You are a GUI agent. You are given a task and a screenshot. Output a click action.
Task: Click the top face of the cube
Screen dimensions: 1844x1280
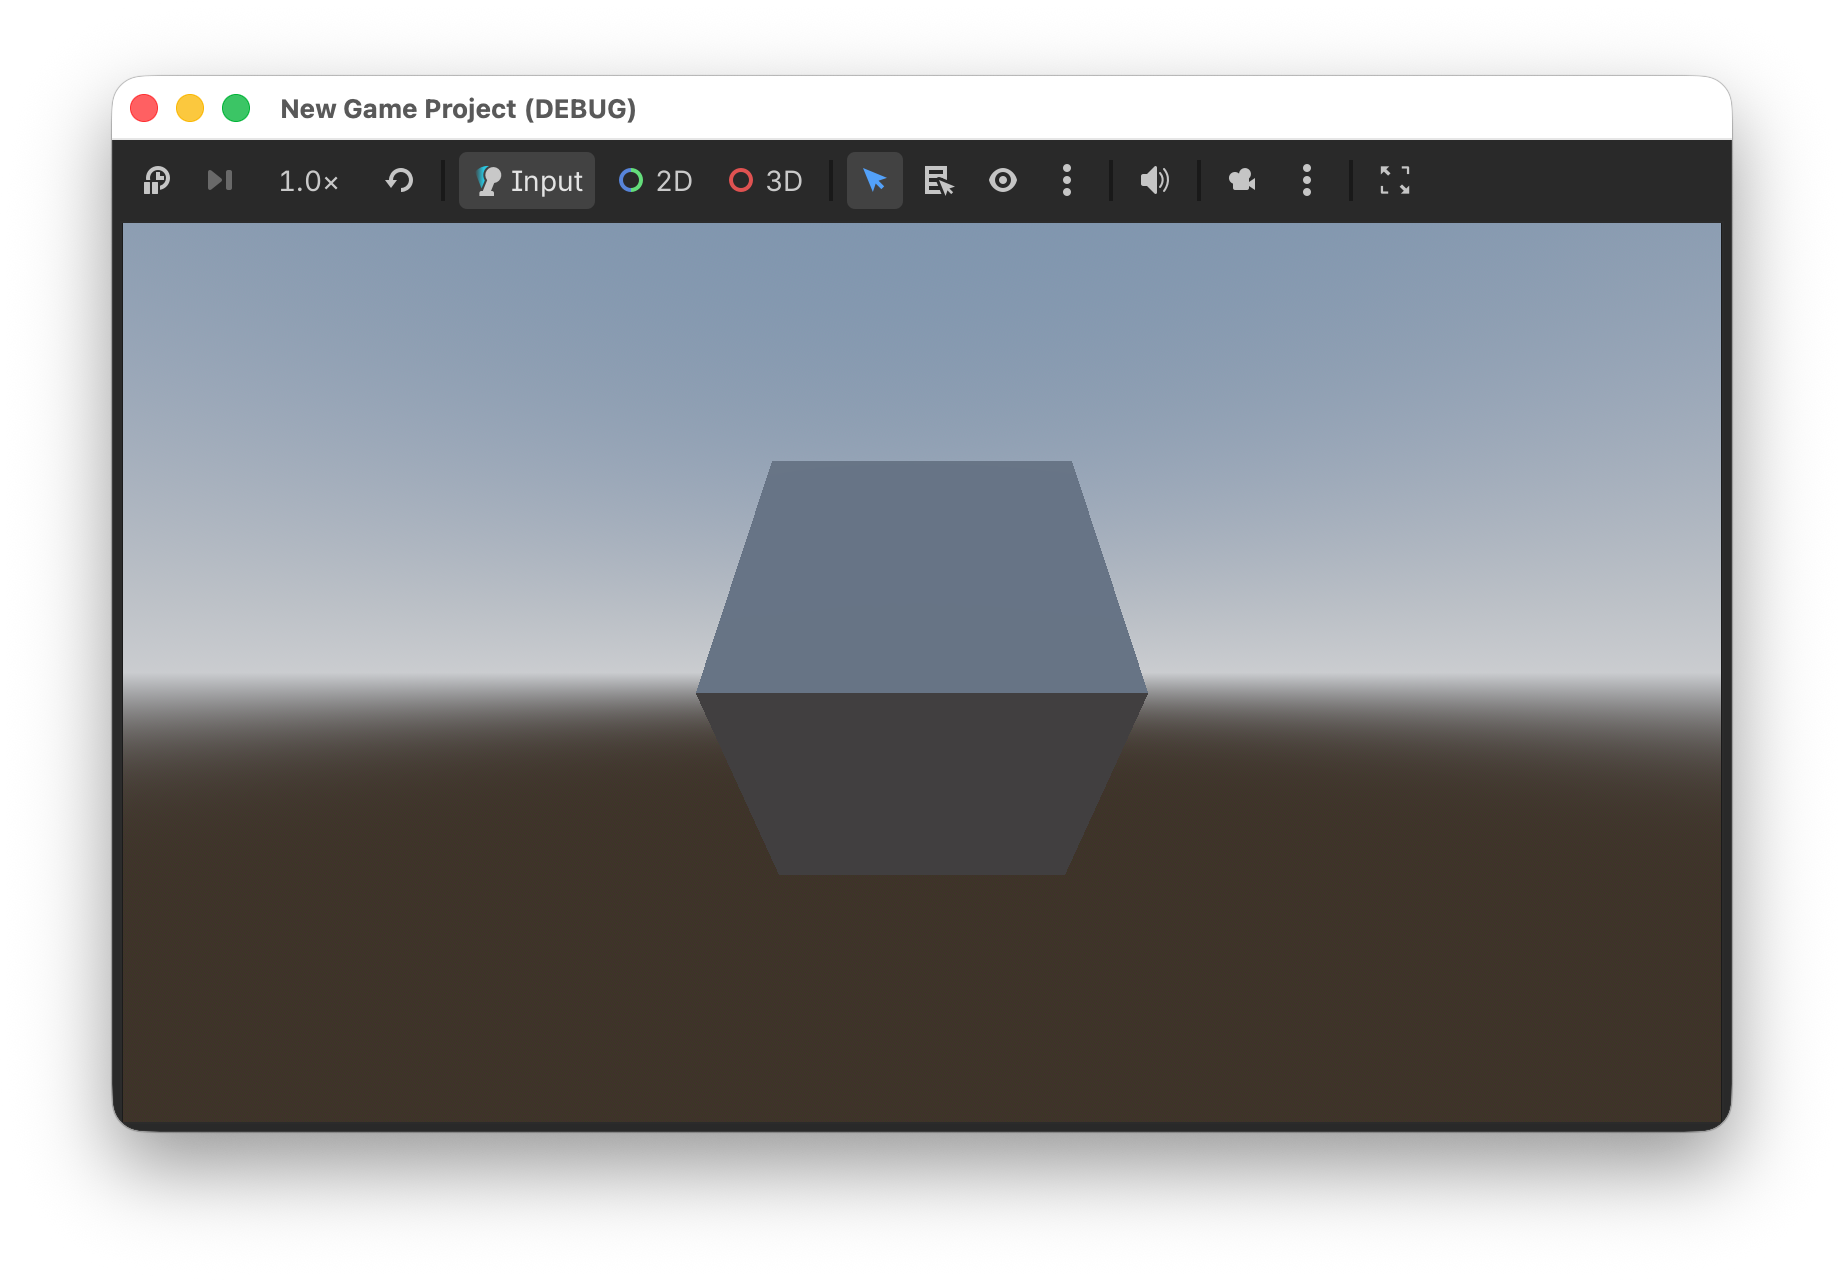pyautogui.click(x=921, y=575)
